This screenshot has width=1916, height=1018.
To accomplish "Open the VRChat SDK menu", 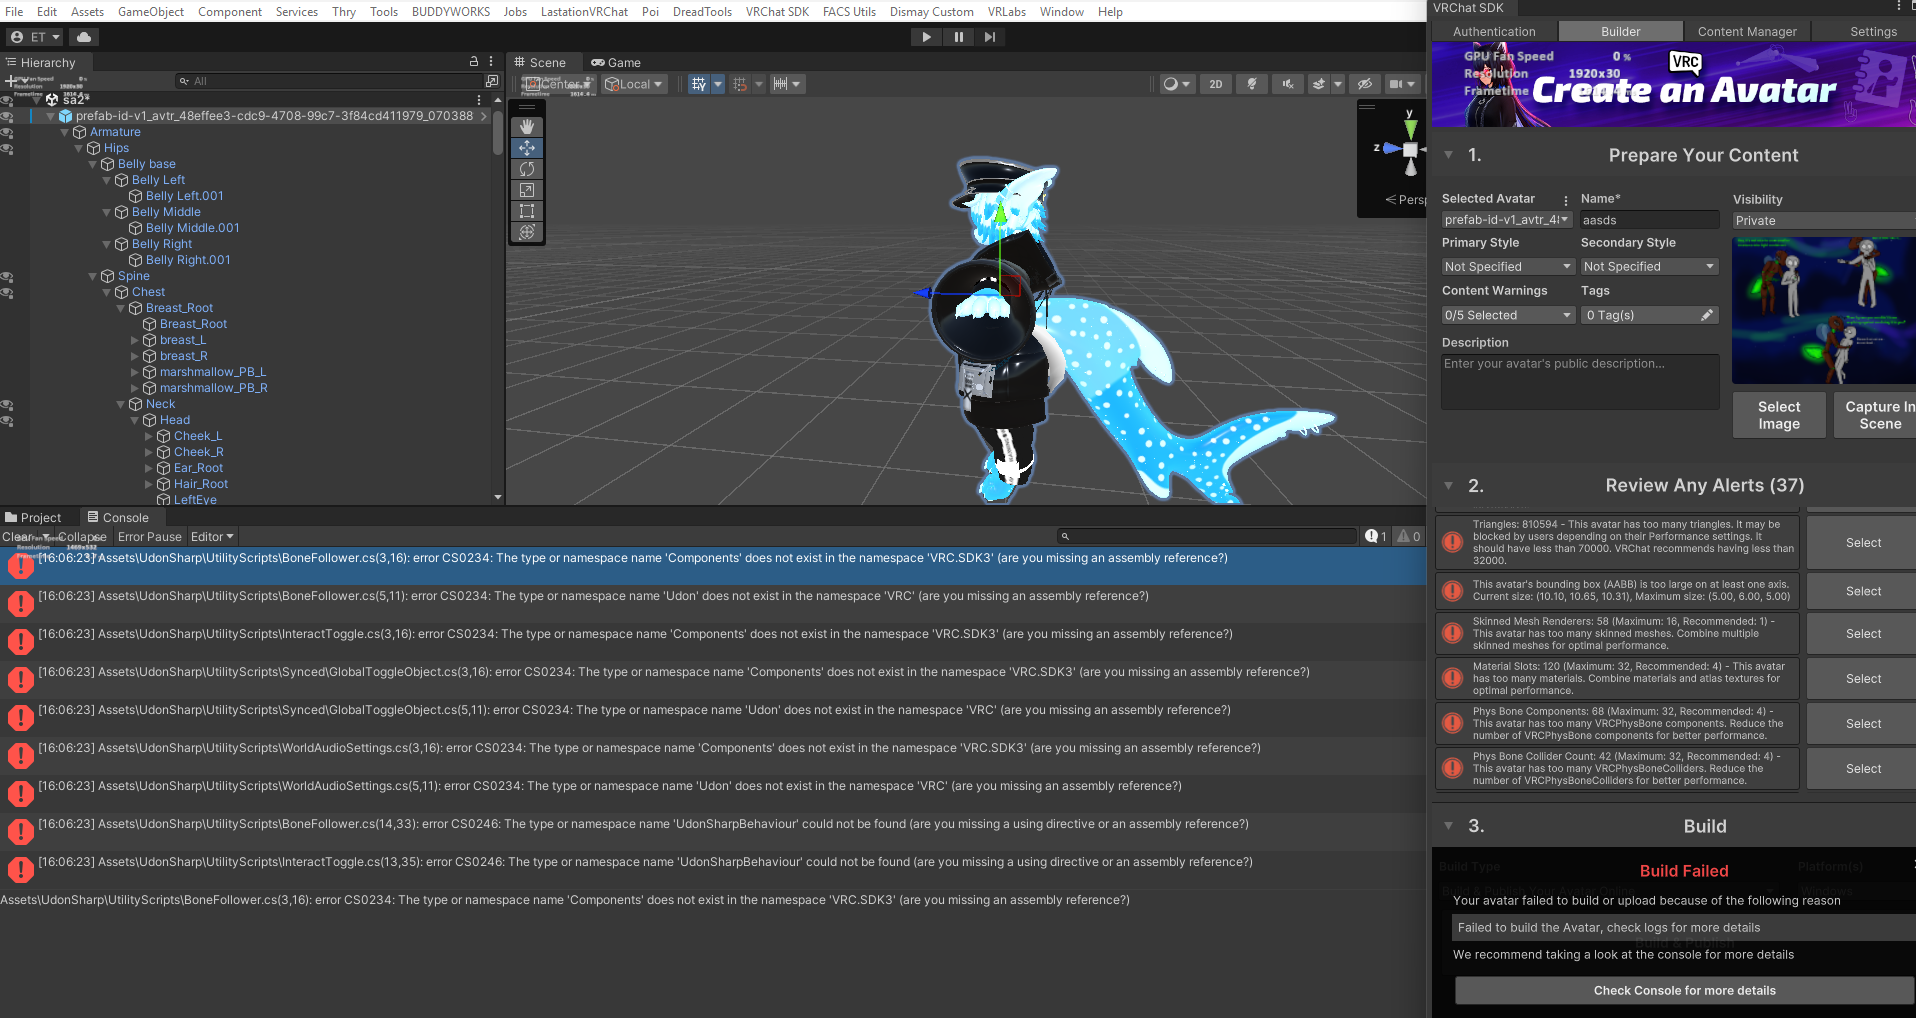I will 777,12.
